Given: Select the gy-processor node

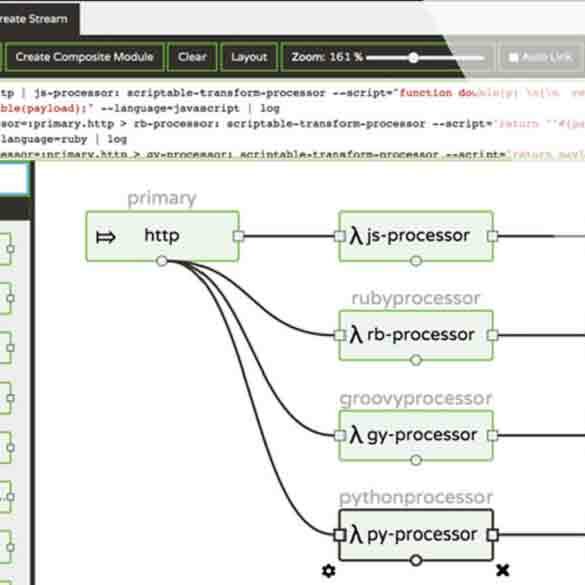Looking at the screenshot, I should [416, 435].
